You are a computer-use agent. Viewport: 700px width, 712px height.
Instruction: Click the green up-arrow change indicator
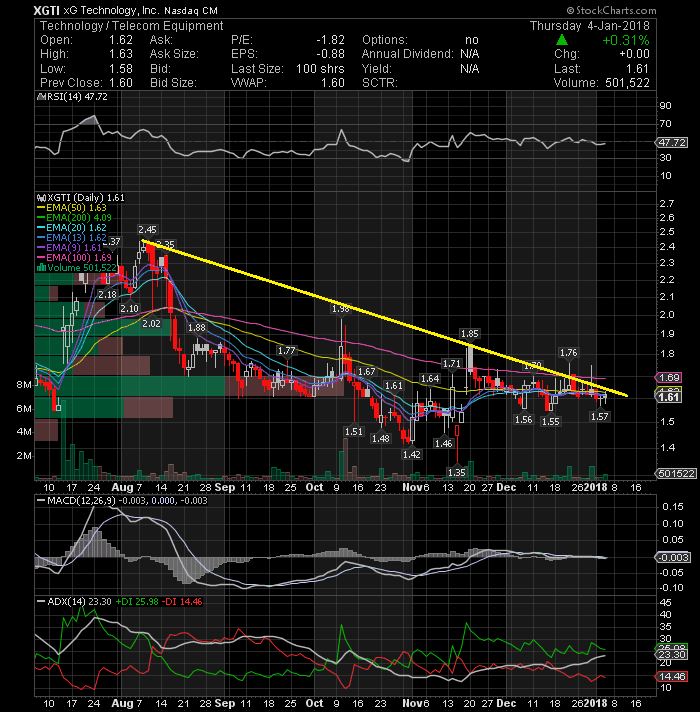tap(562, 40)
